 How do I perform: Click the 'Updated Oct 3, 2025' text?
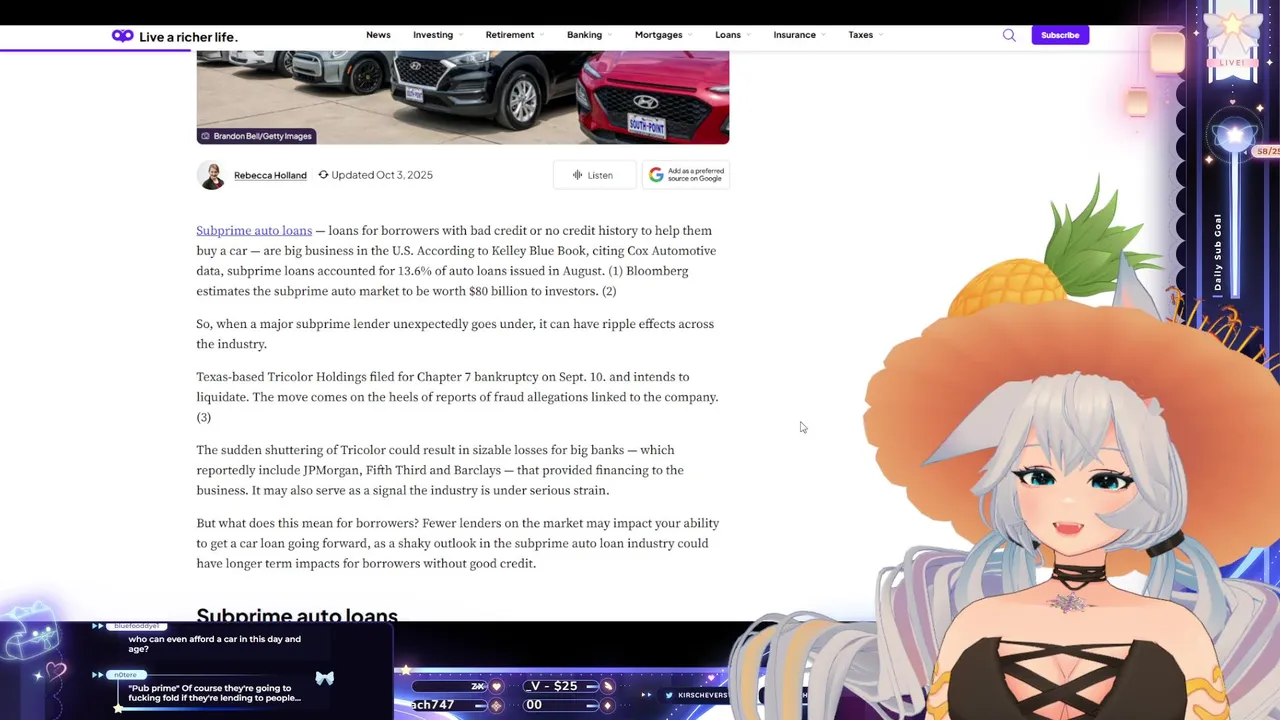(382, 175)
